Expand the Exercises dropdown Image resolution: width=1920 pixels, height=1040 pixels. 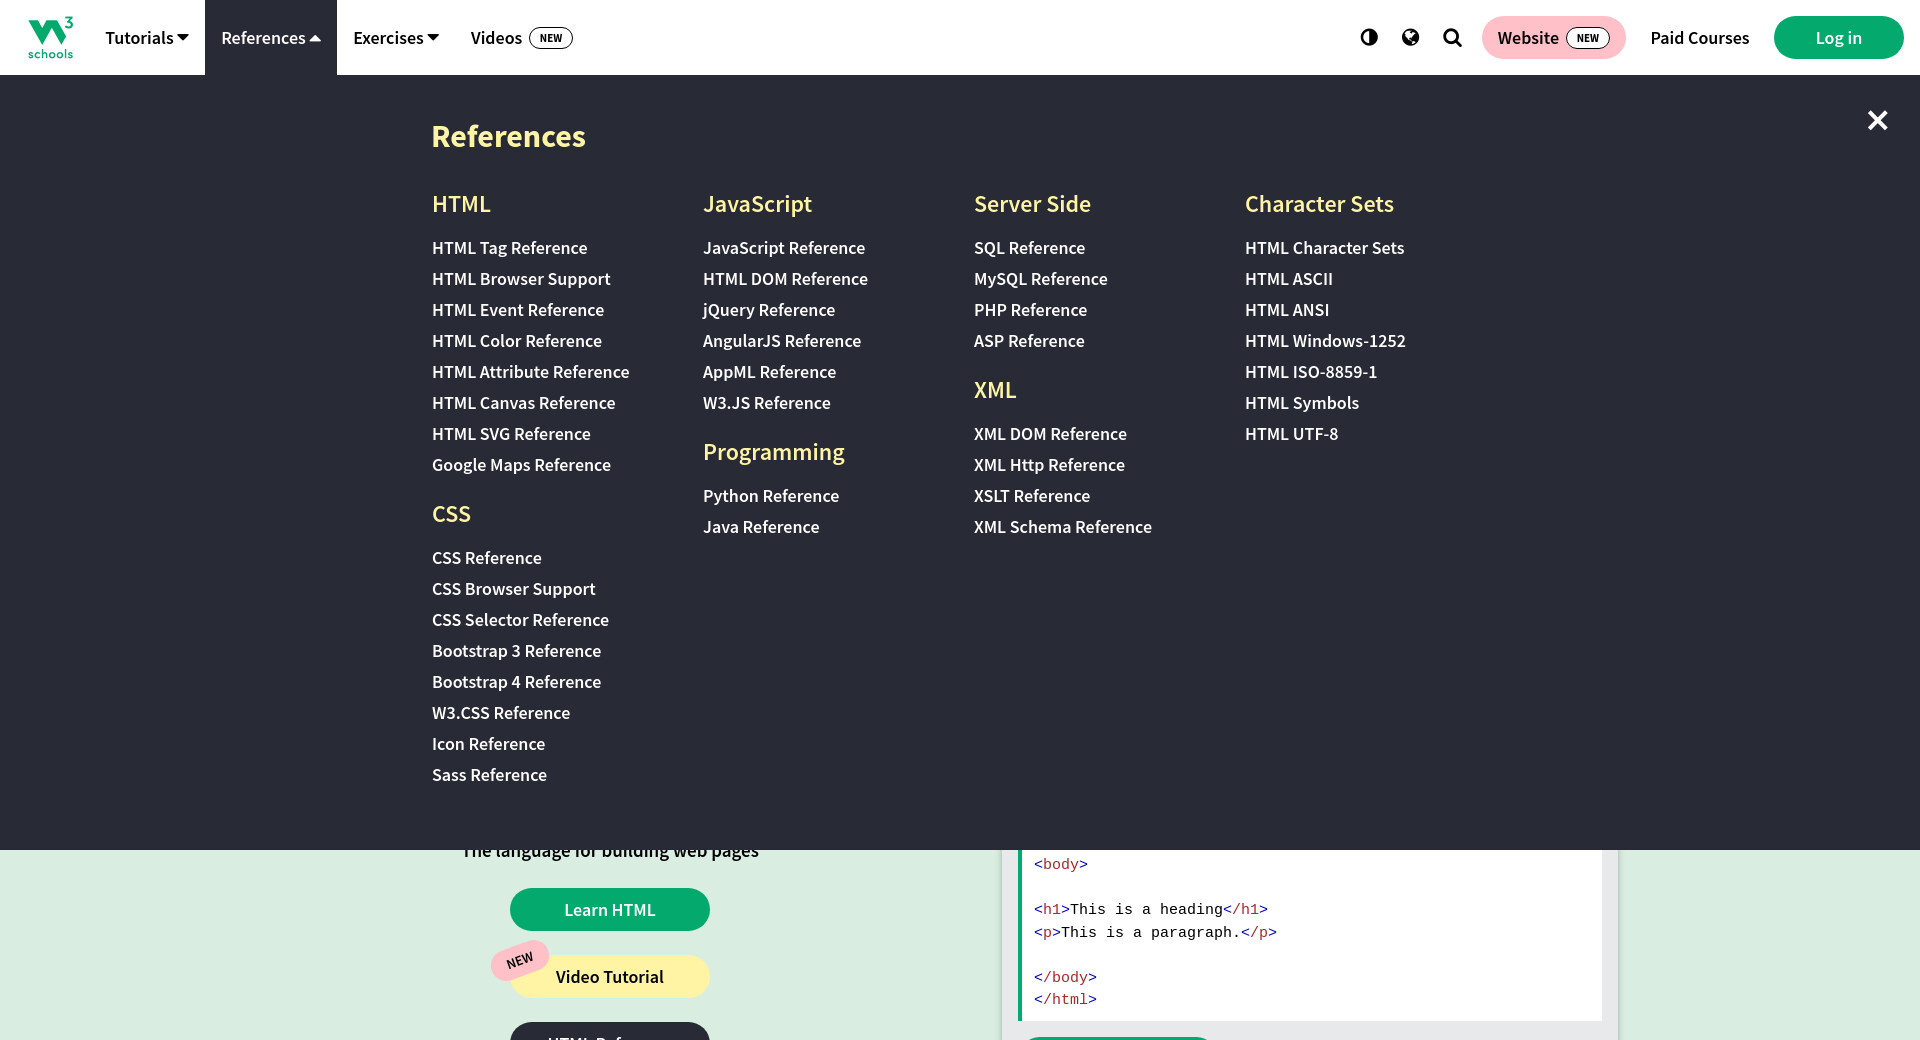click(395, 38)
